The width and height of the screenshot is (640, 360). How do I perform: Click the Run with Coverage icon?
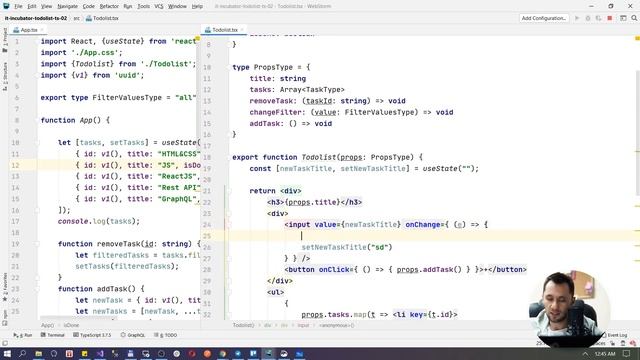[598, 18]
